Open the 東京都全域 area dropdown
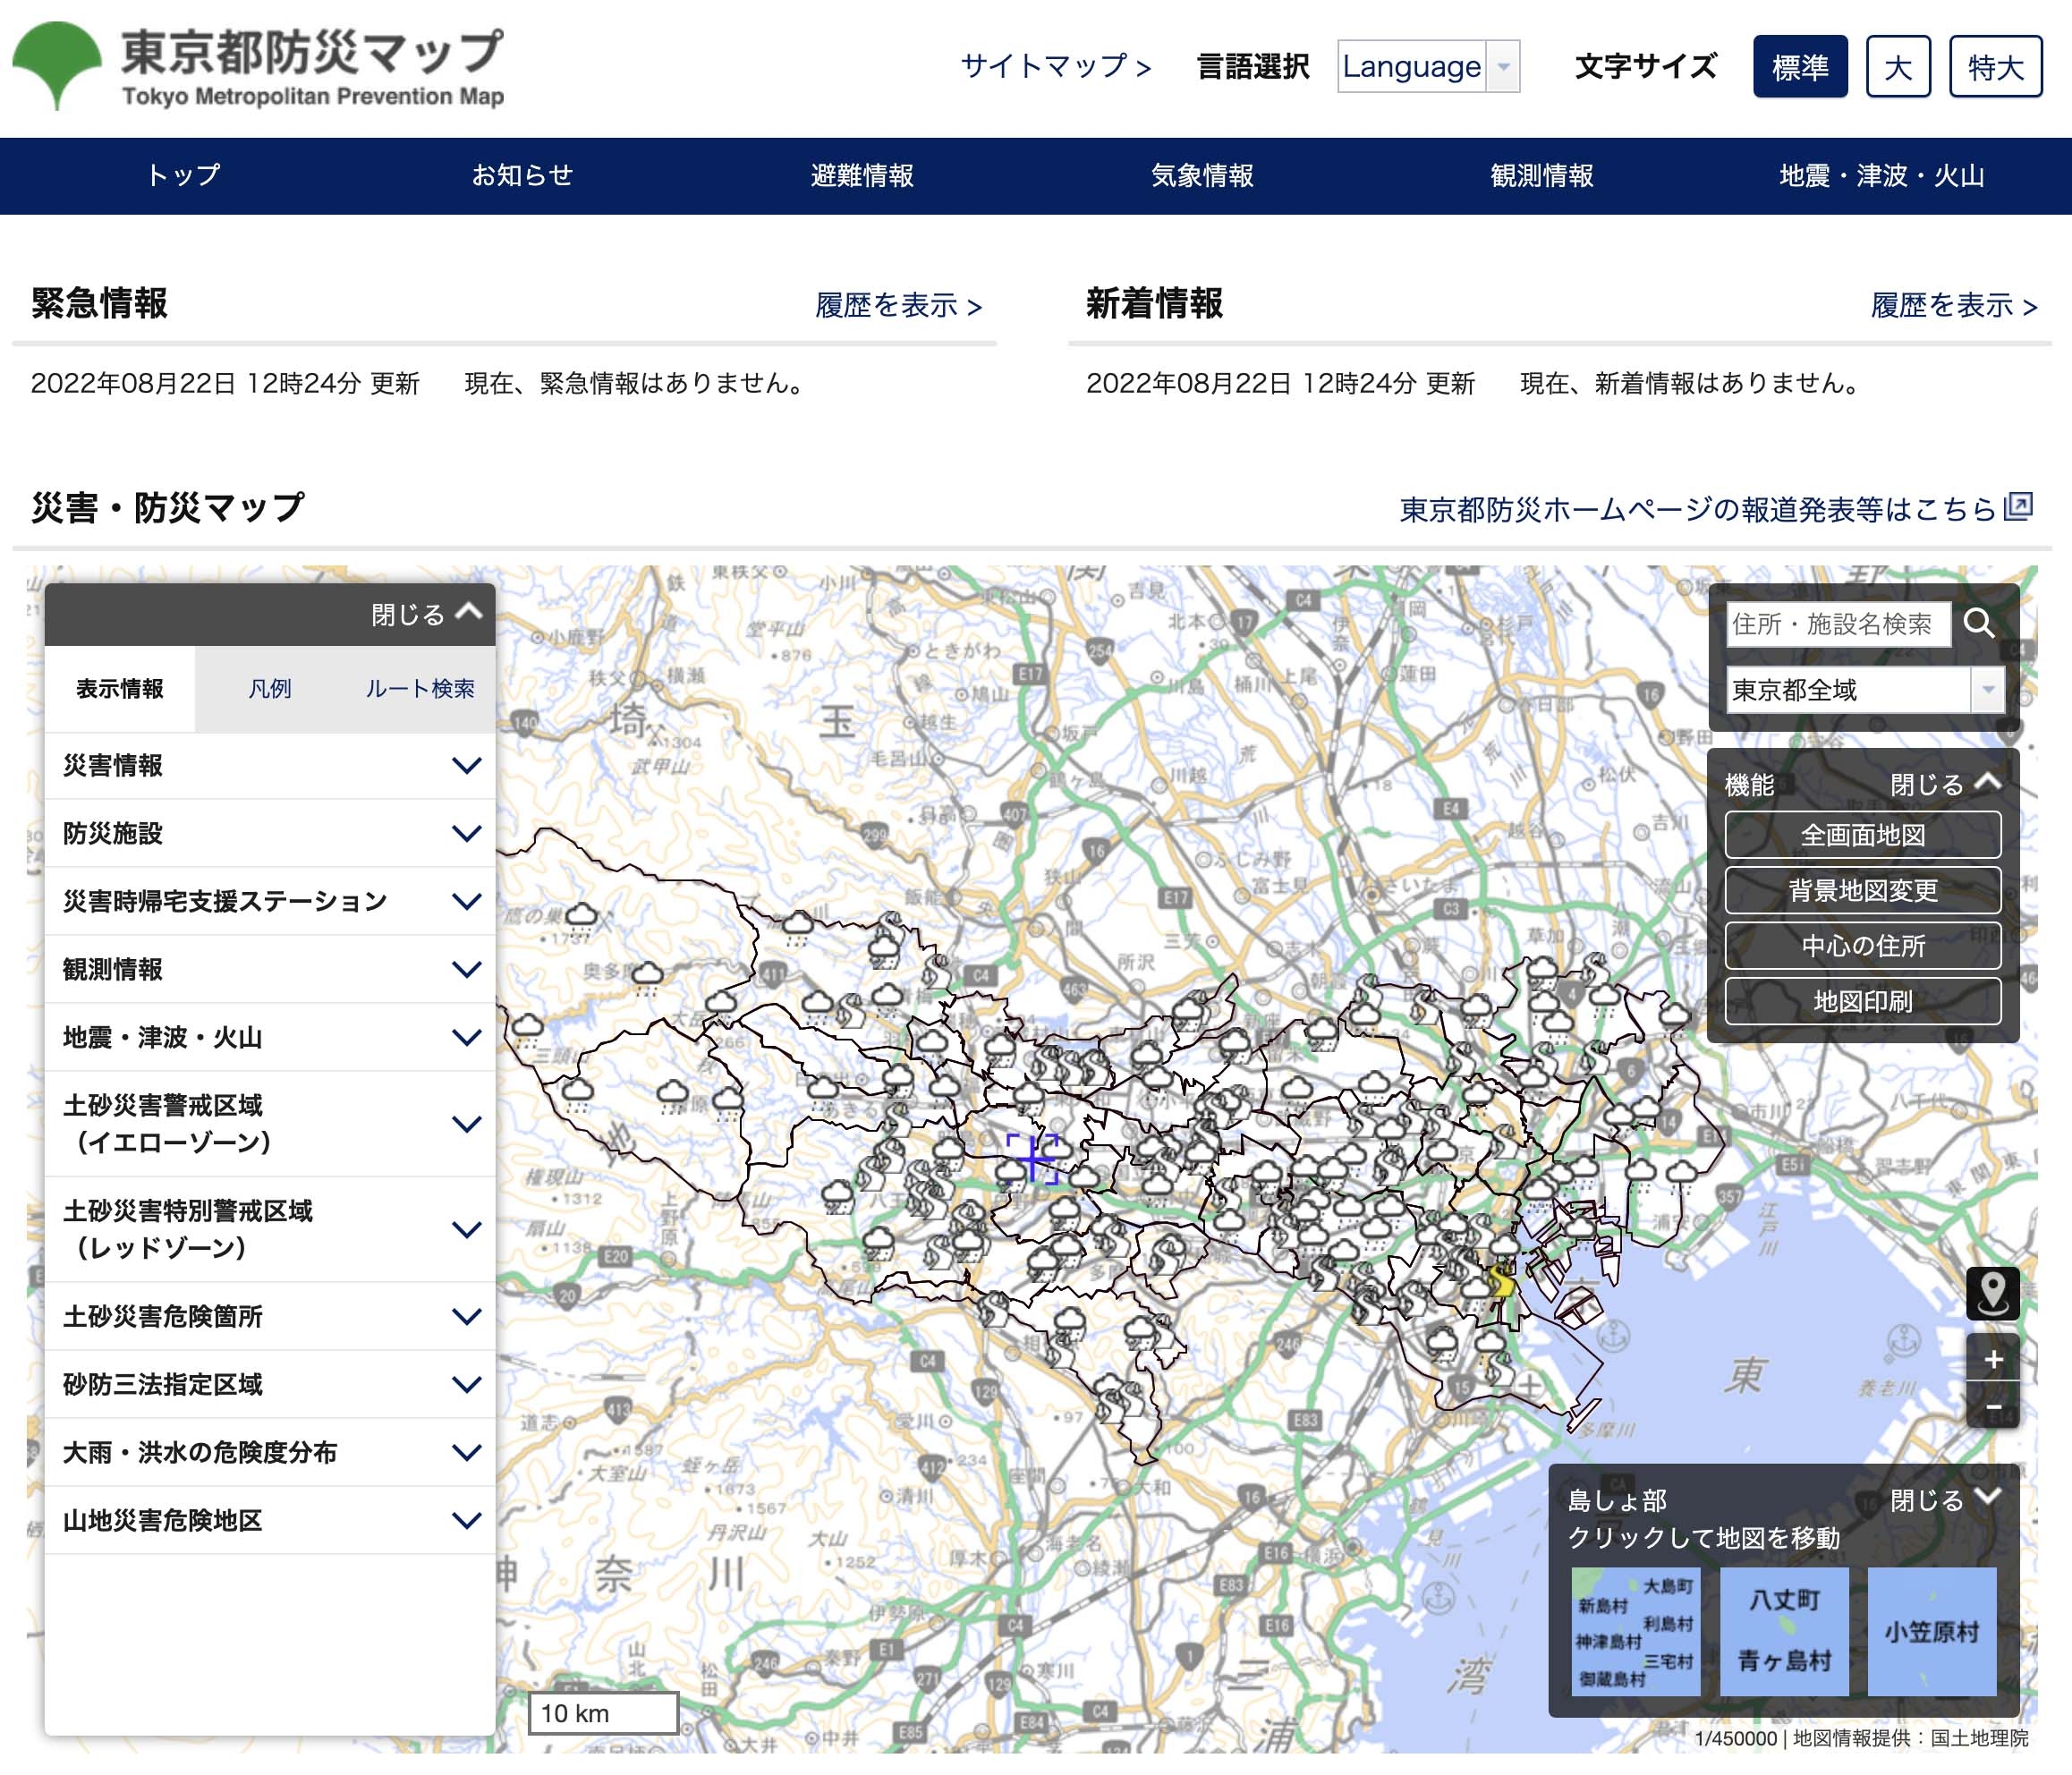This screenshot has height=1775, width=2072. coord(1864,690)
